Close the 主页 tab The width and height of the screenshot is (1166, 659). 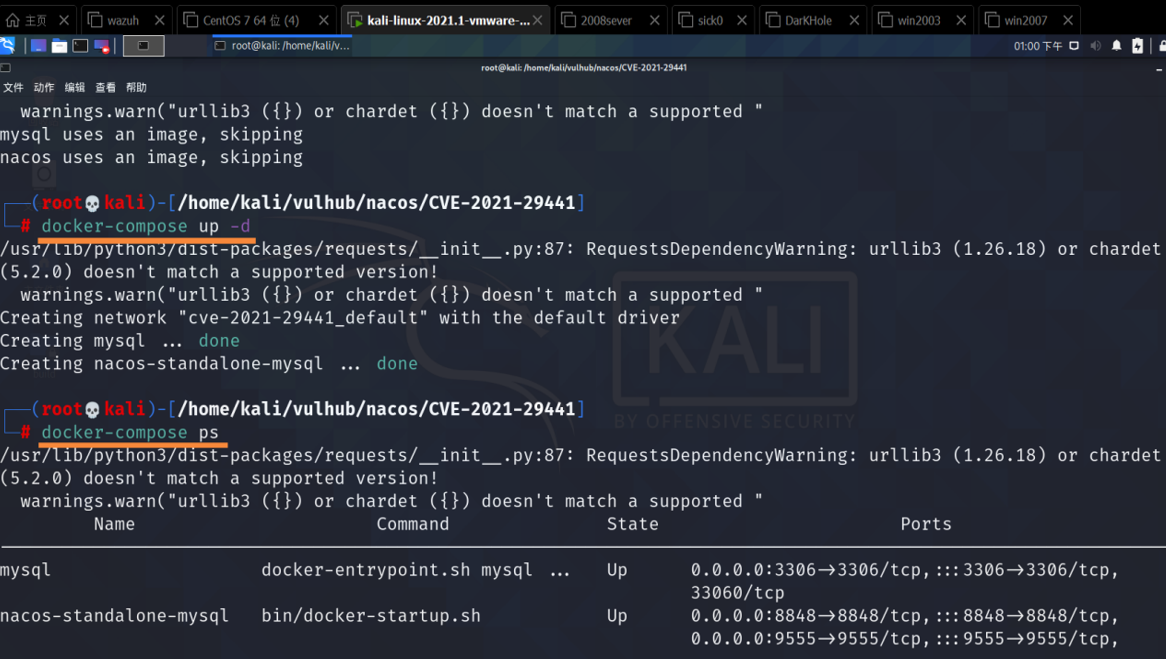coord(64,21)
